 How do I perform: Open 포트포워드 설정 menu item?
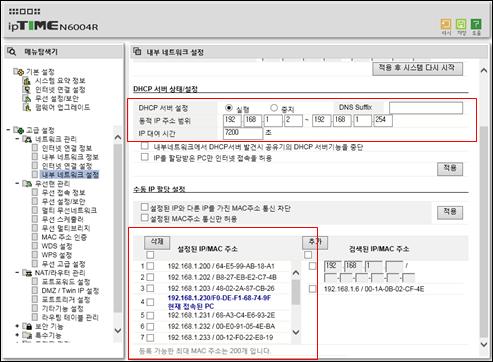(66, 282)
